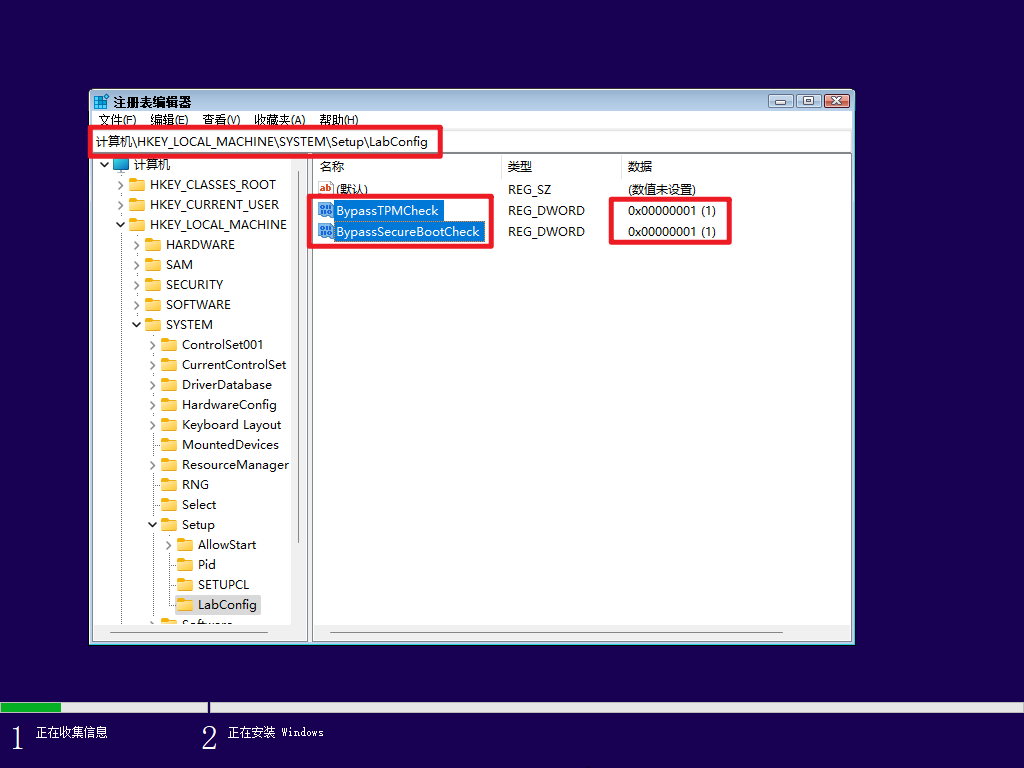Screen dimensions: 1024x768
Task: Select the HardwareConfig key
Action: [229, 405]
